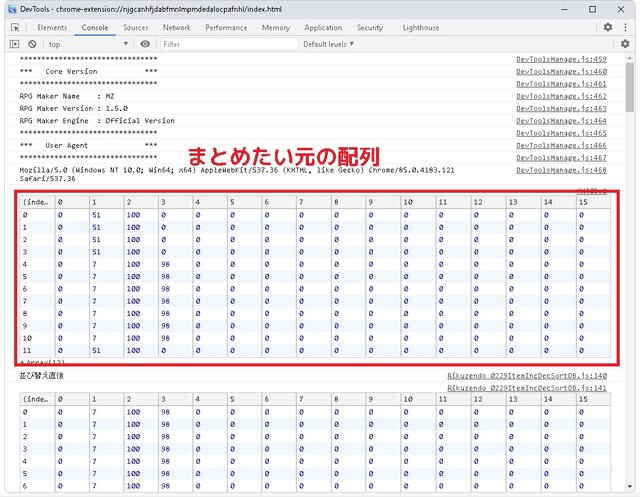The width and height of the screenshot is (640, 497).
Task: Open the Sources tab
Action: pyautogui.click(x=136, y=28)
